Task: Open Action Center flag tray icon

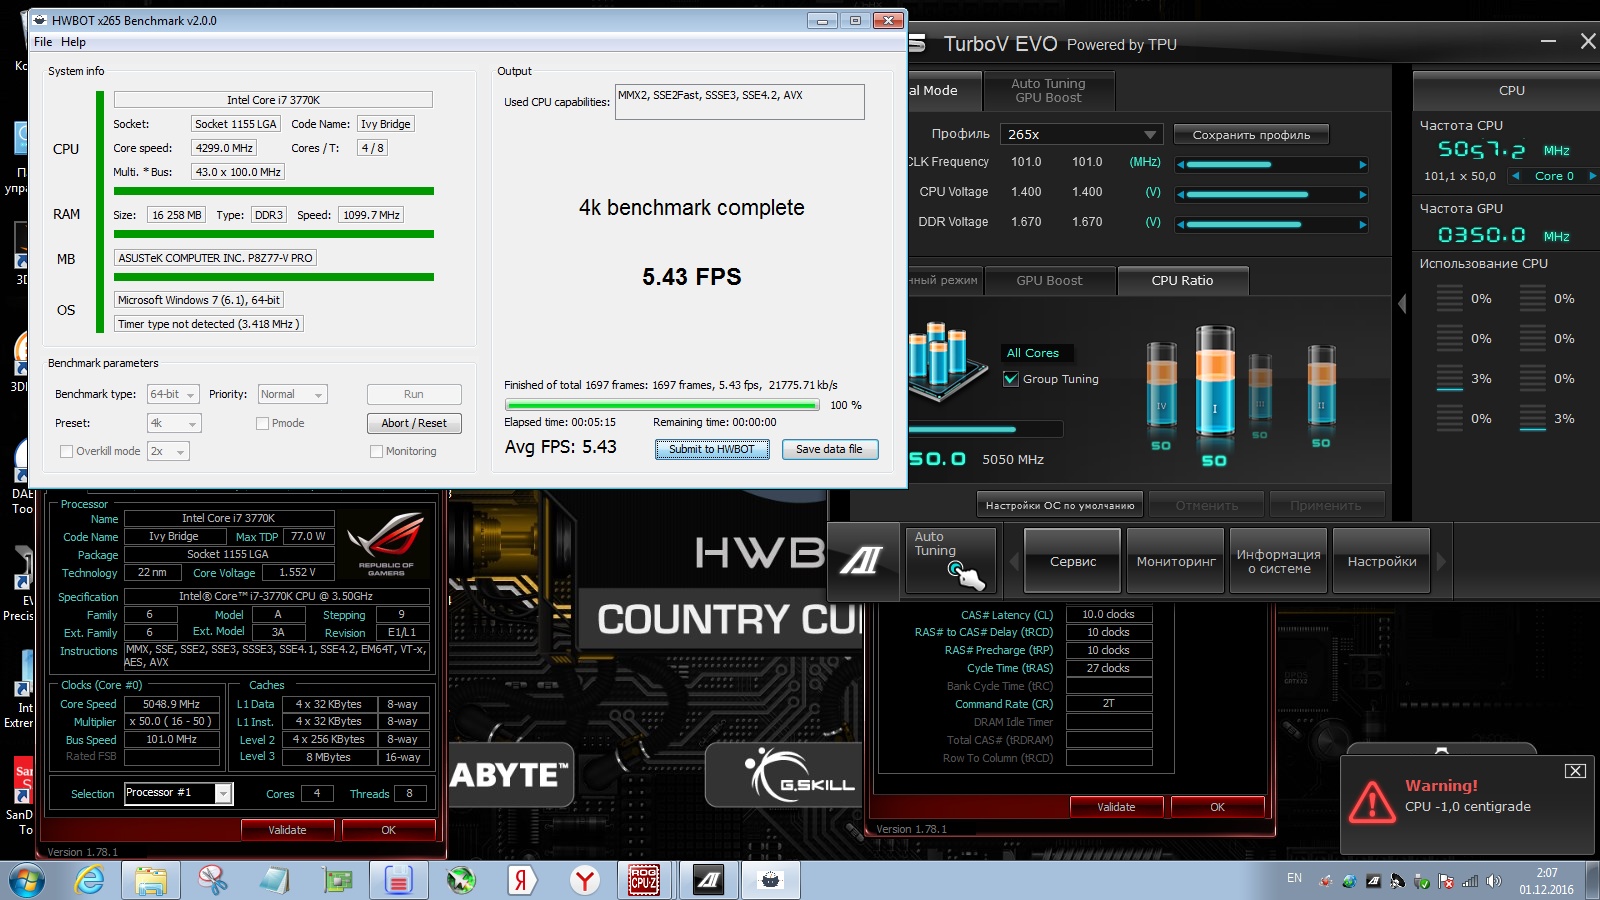Action: (x=1446, y=881)
